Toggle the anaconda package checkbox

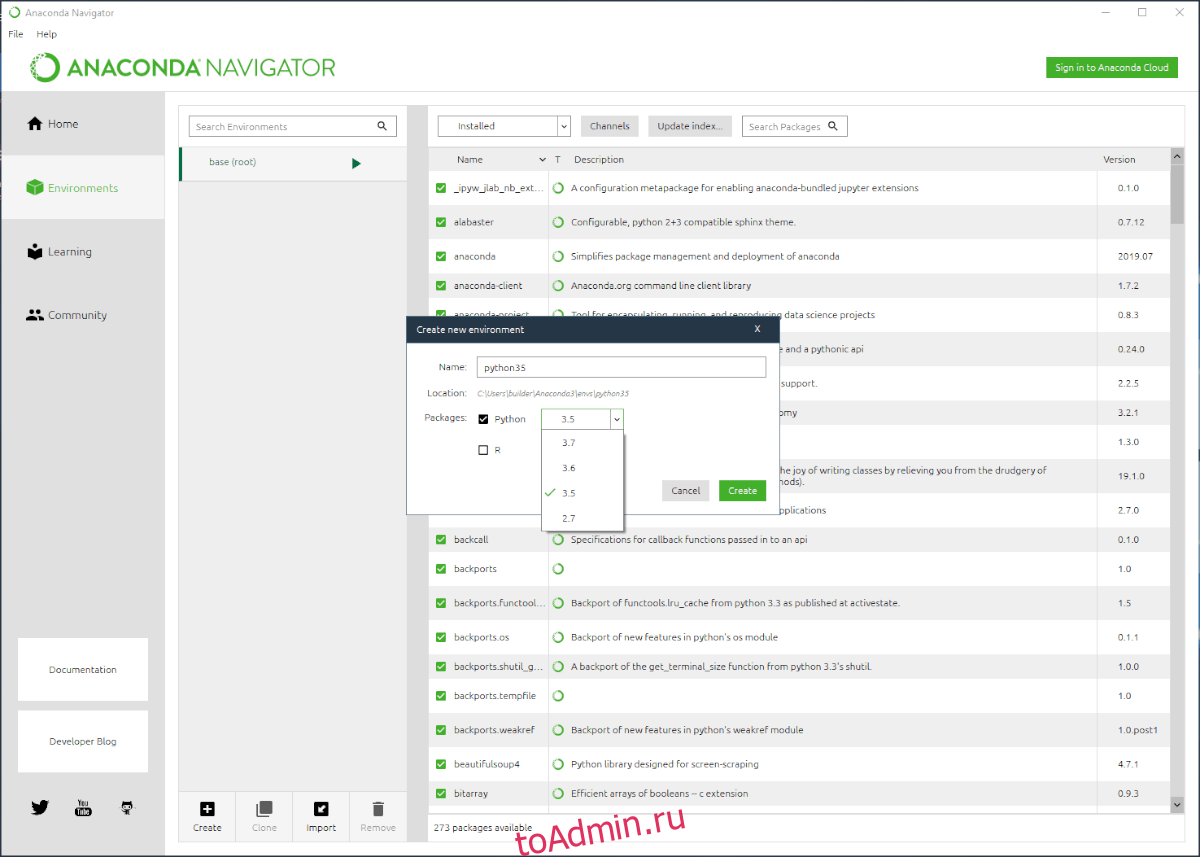[x=441, y=256]
